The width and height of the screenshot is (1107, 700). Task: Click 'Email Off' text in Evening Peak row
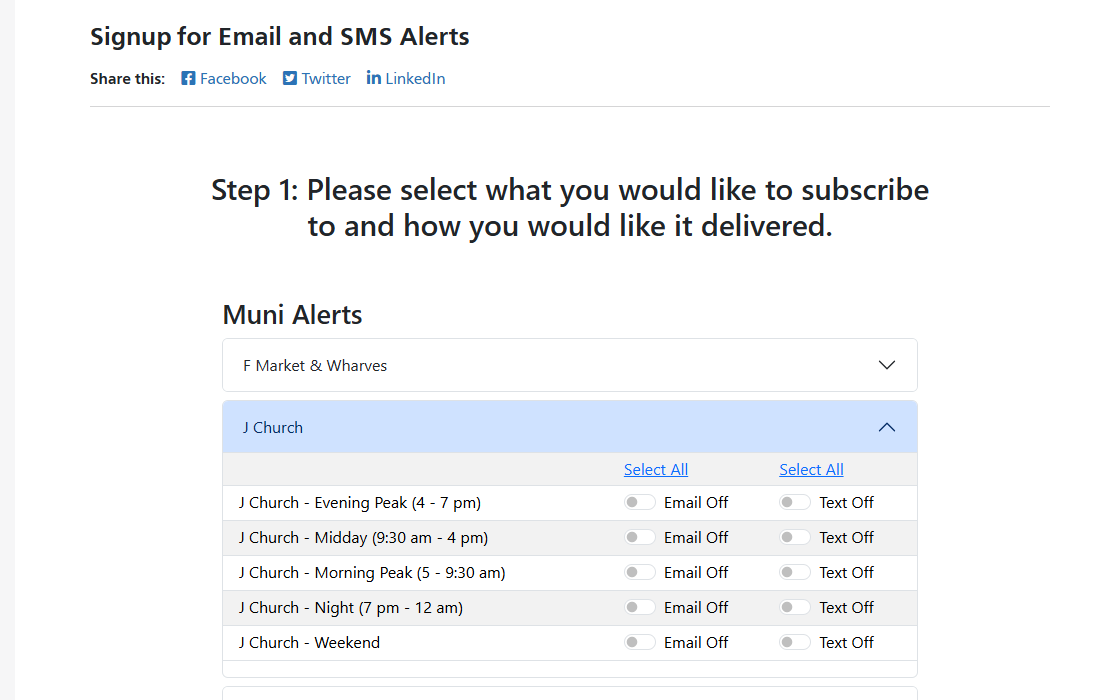(696, 502)
